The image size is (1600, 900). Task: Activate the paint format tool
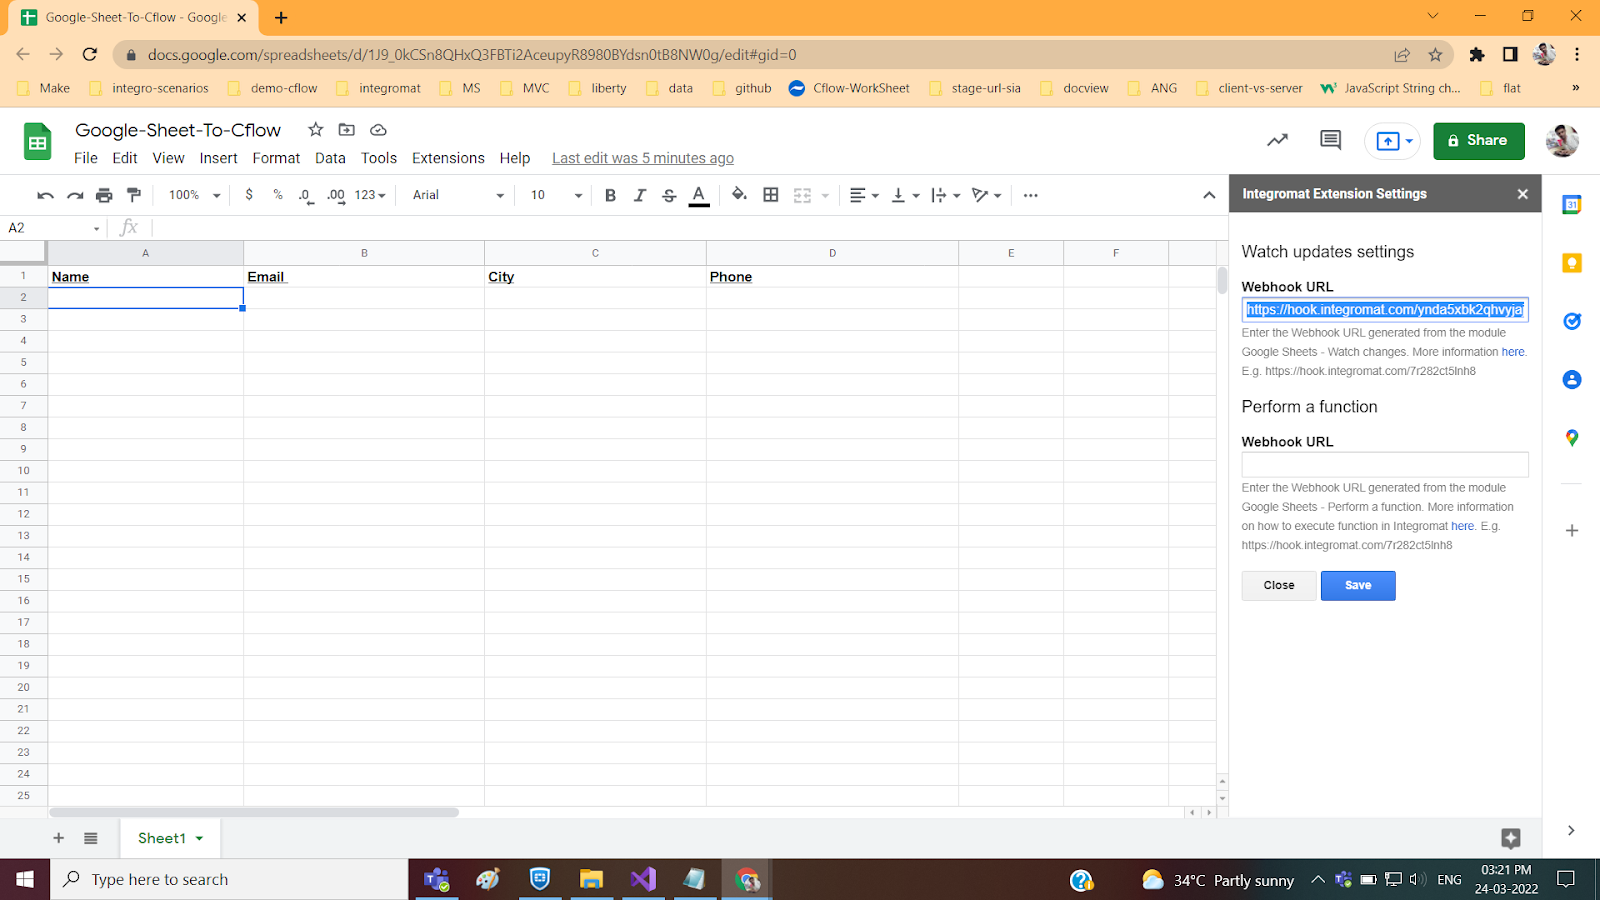[134, 195]
